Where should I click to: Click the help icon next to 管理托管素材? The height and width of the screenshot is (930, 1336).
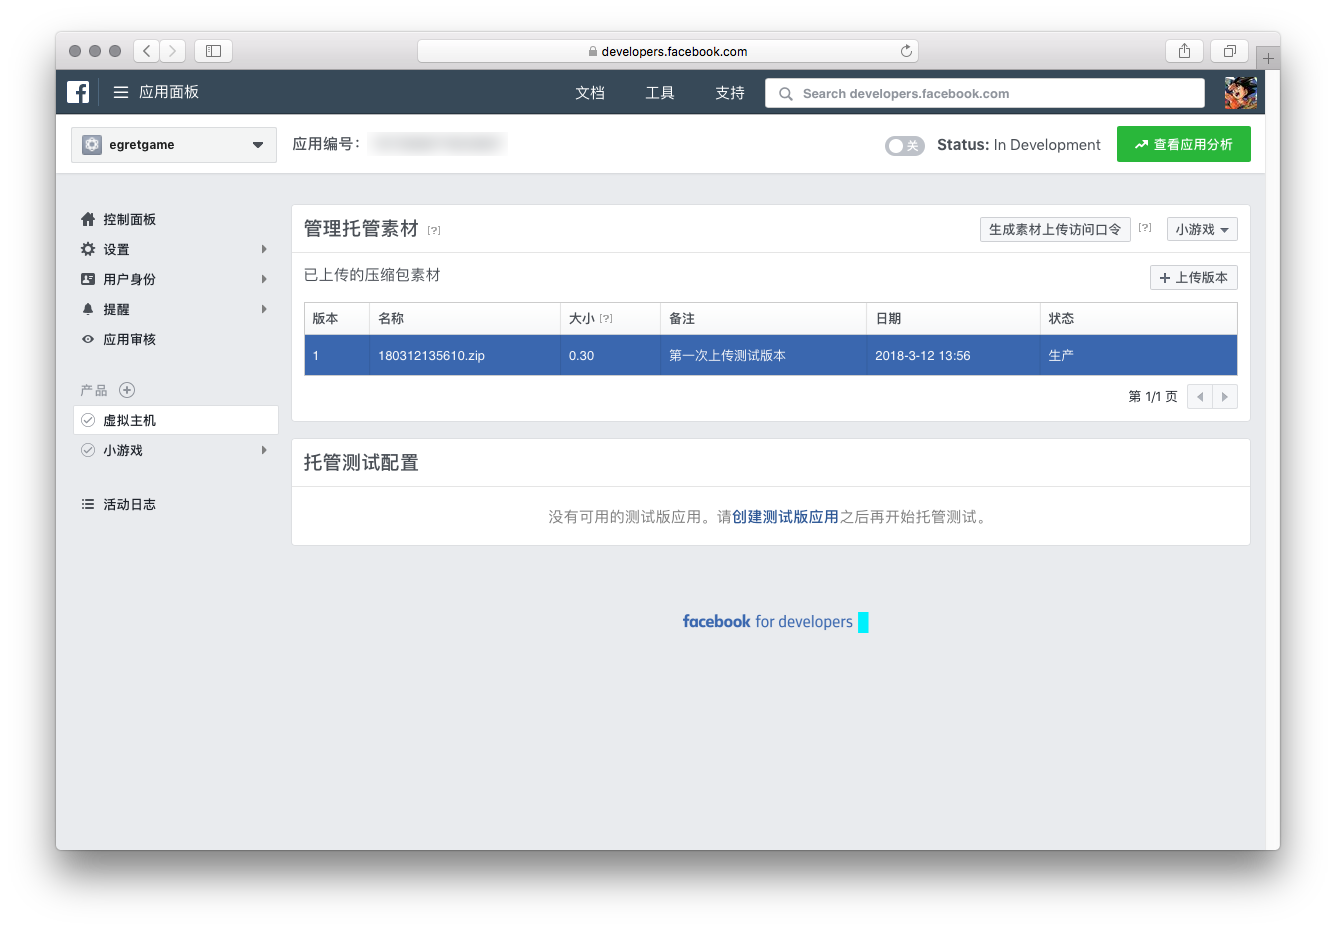pos(434,230)
